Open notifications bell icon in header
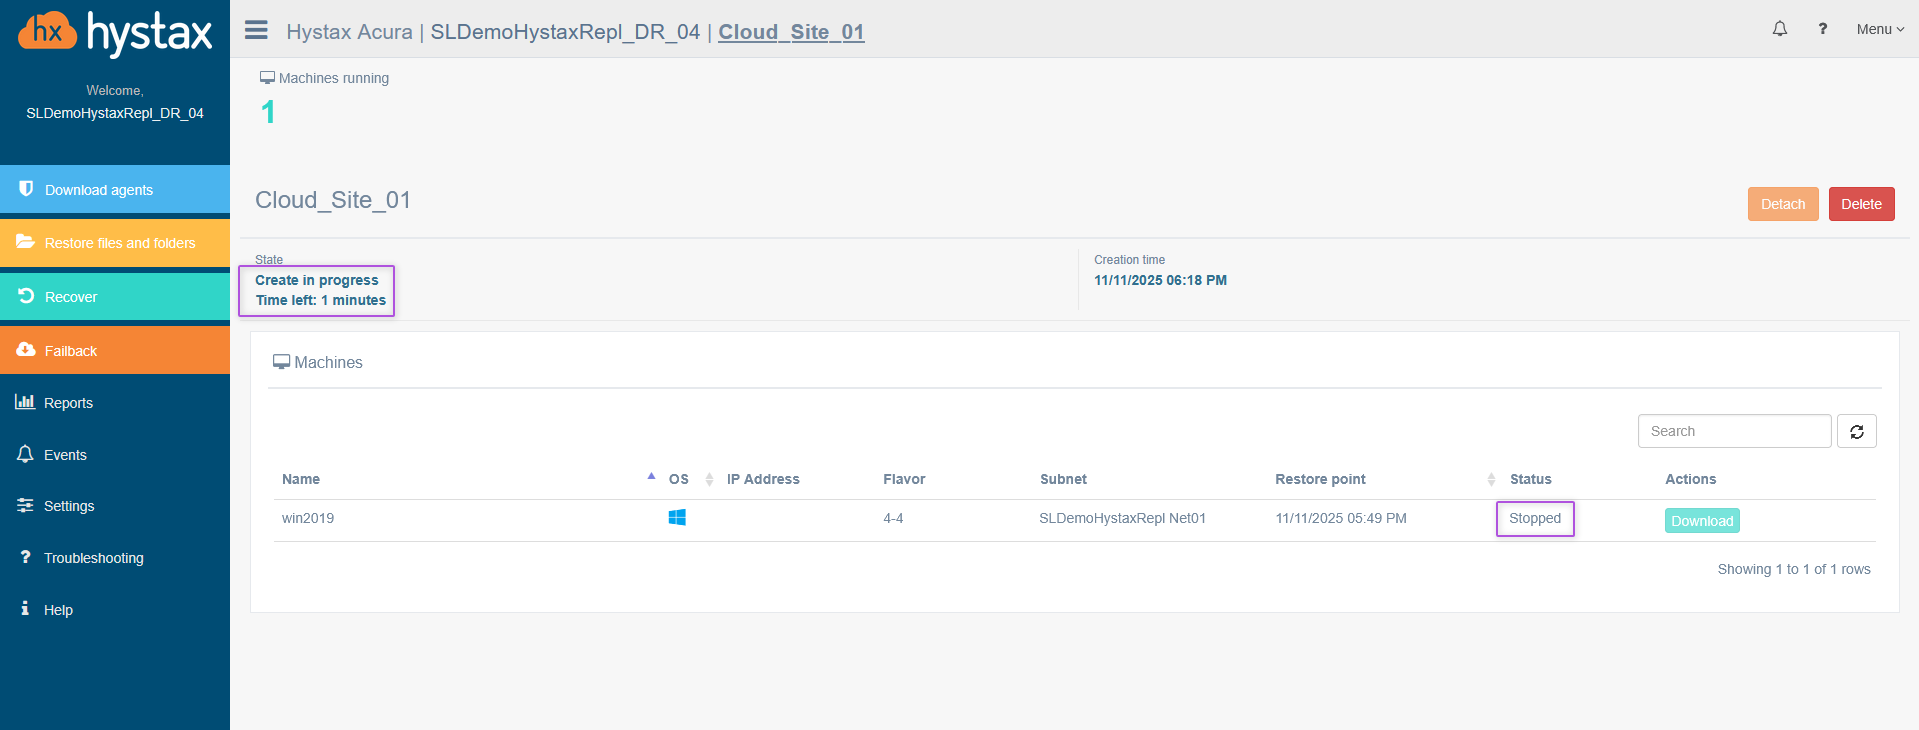The image size is (1919, 730). (x=1779, y=29)
